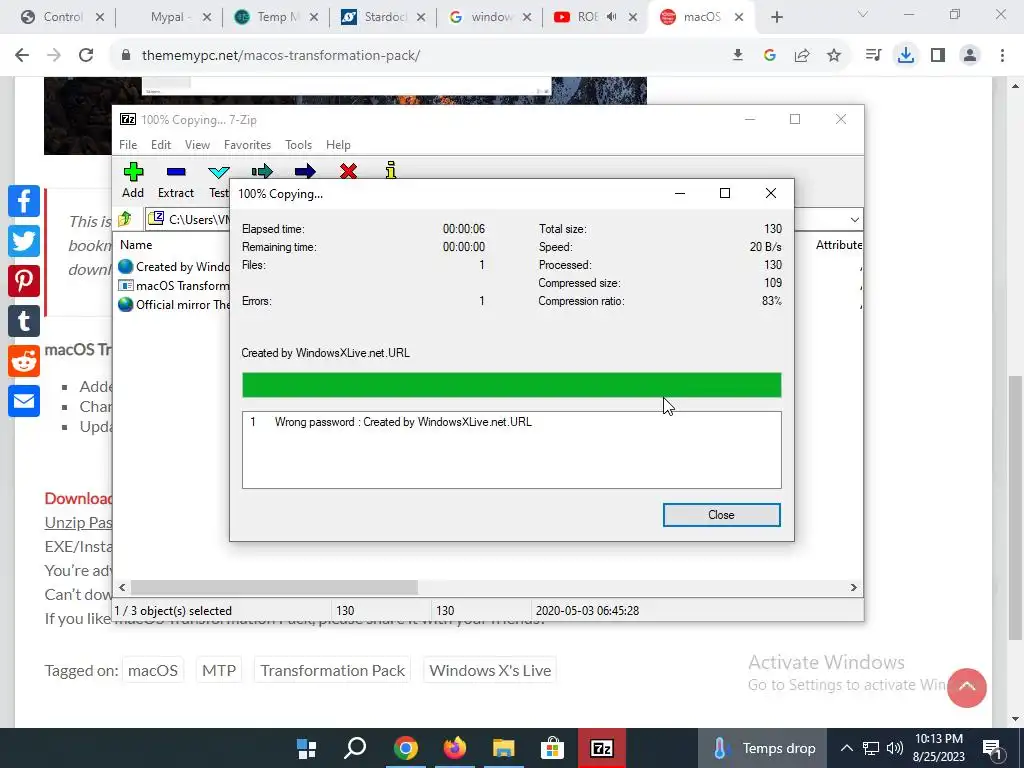Open Microsoft Store from the taskbar

[x=552, y=748]
